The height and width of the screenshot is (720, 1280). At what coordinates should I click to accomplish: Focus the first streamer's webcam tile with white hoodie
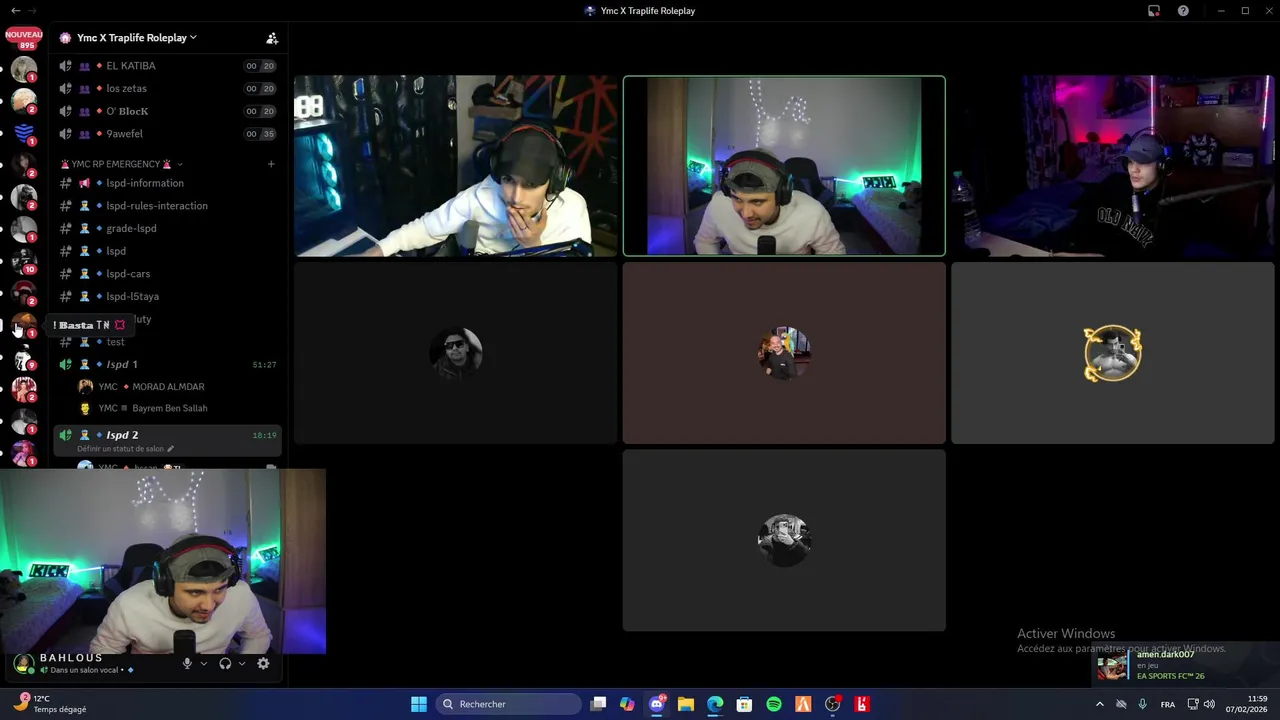pyautogui.click(x=456, y=166)
